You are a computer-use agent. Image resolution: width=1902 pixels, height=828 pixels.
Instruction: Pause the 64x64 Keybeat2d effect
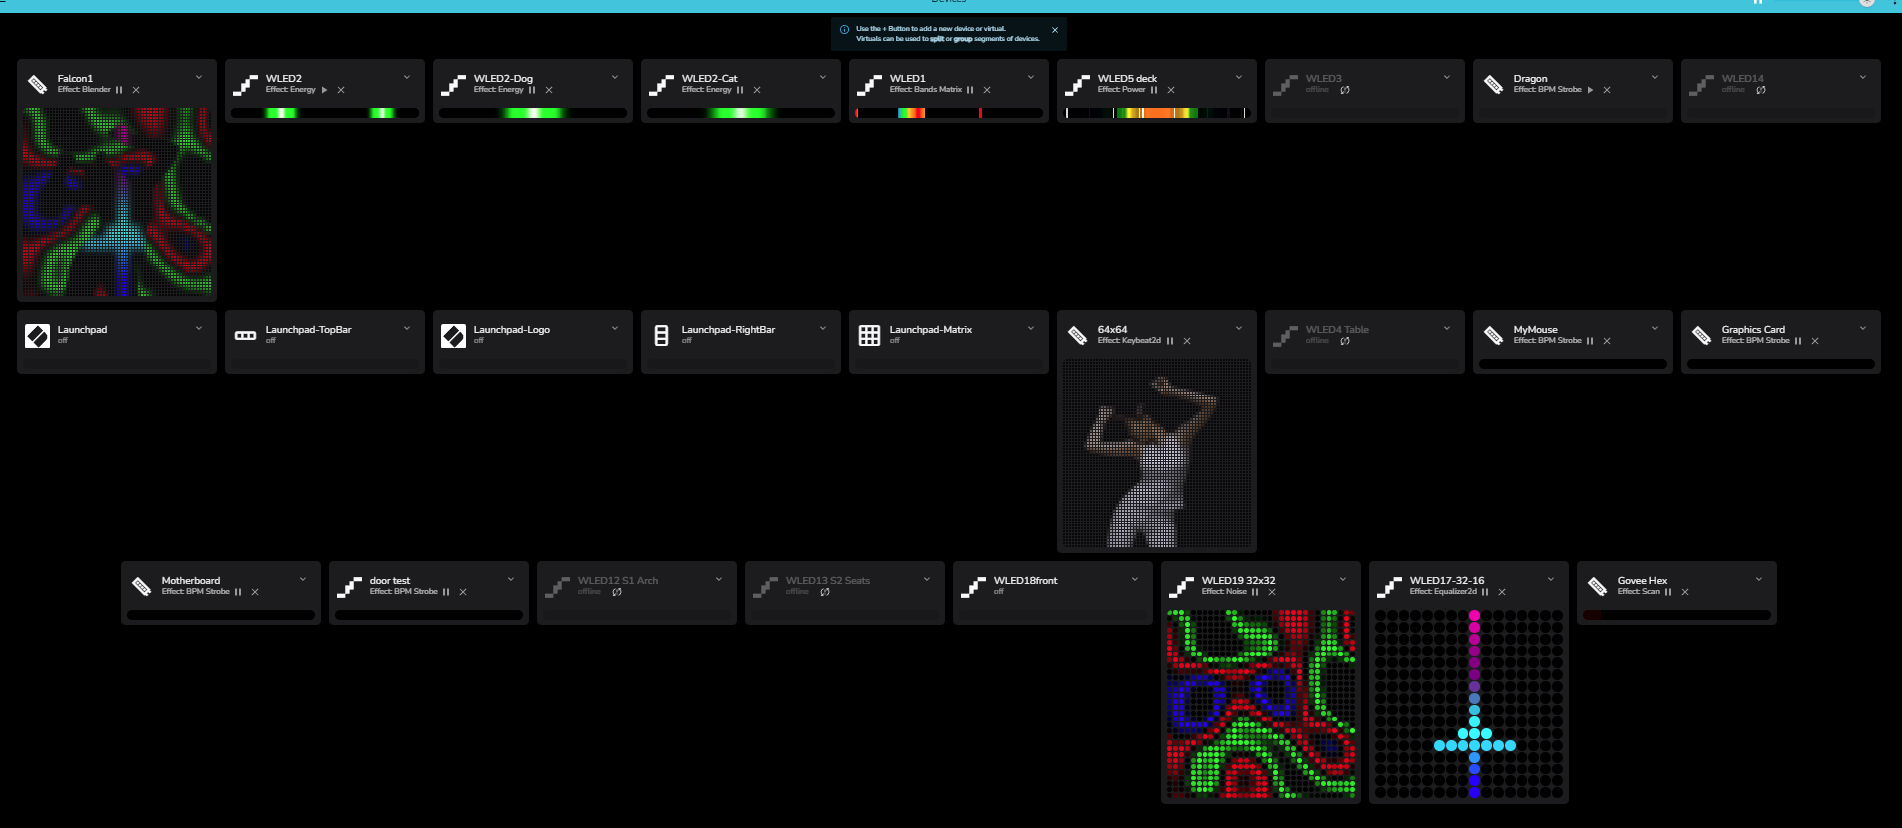(x=1170, y=341)
